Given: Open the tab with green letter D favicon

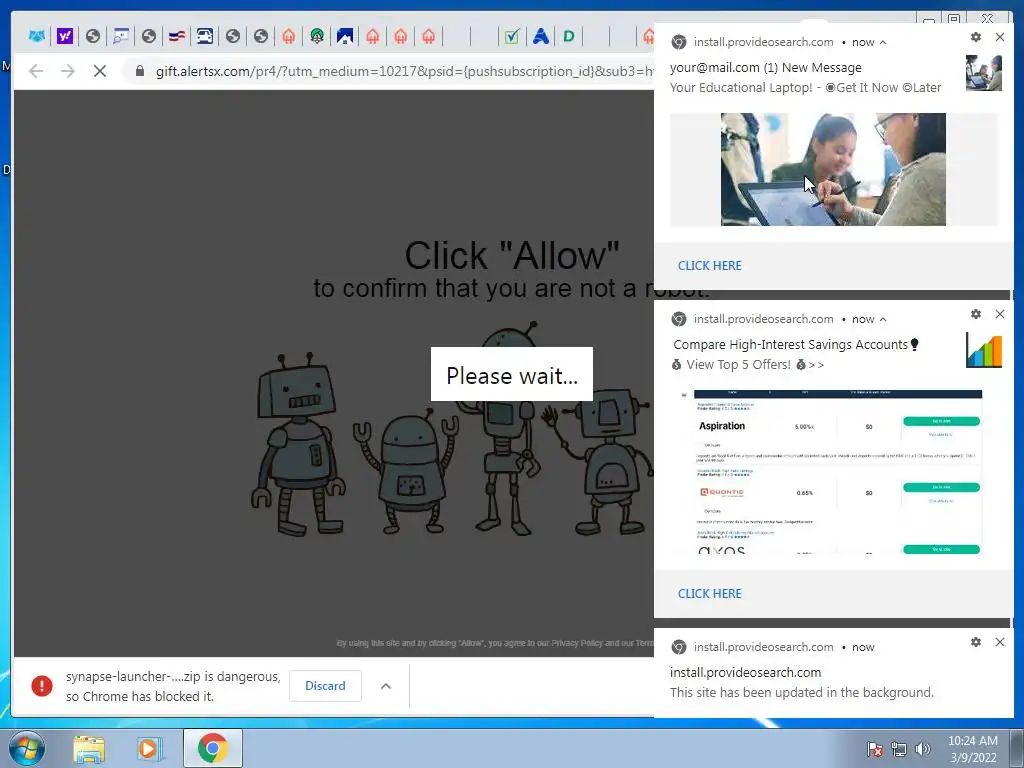Looking at the screenshot, I should (x=569, y=36).
